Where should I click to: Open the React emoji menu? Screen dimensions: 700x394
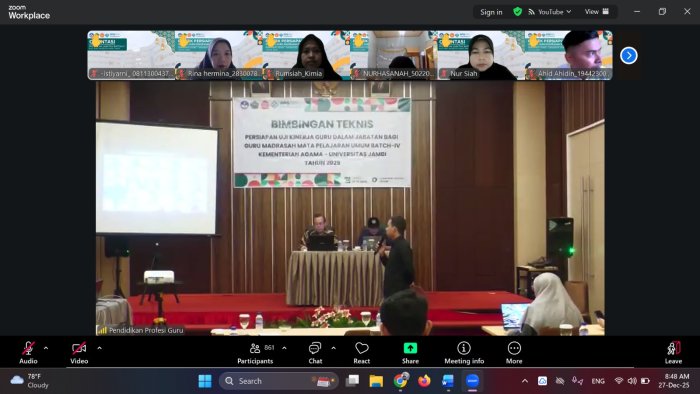point(362,353)
